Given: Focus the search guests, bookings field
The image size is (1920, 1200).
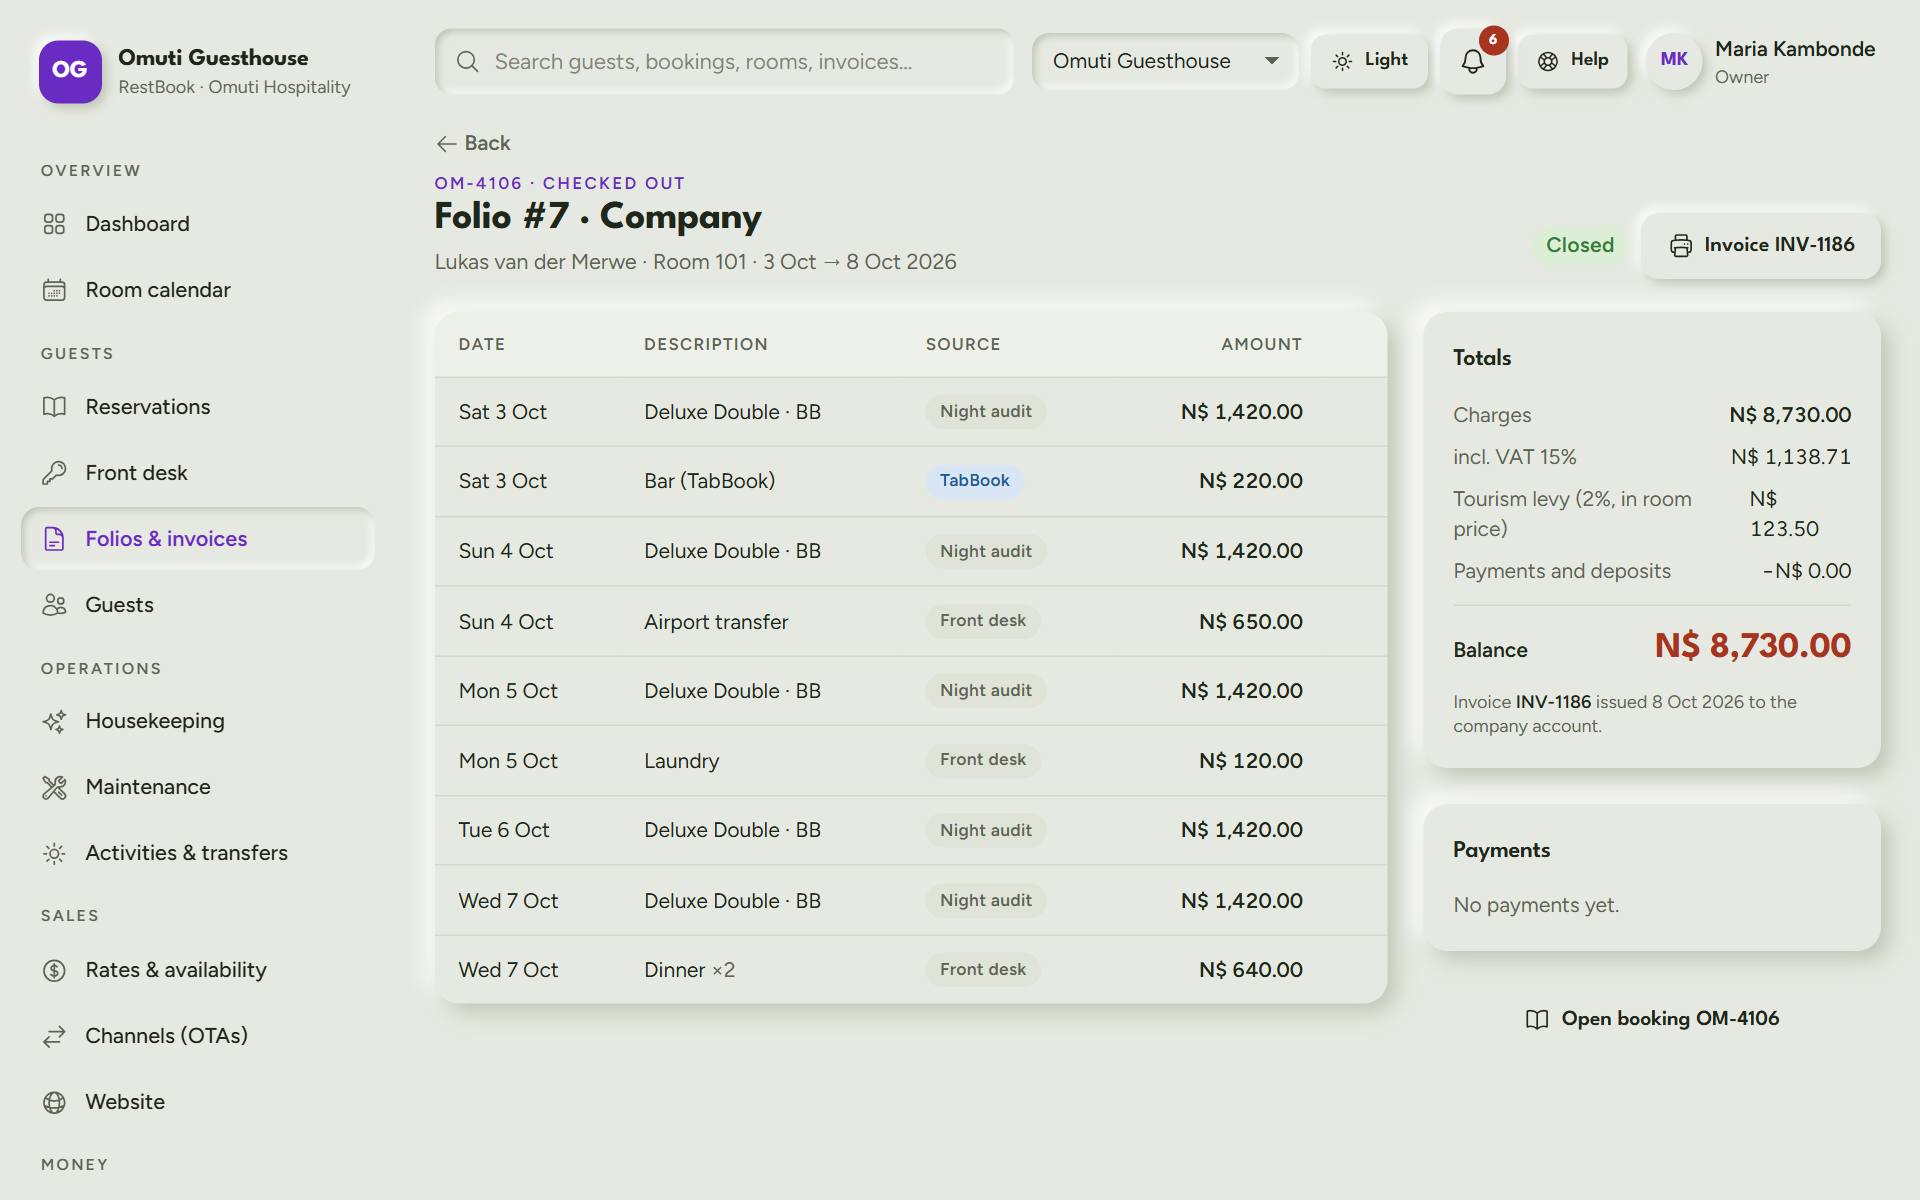Looking at the screenshot, I should tap(724, 62).
